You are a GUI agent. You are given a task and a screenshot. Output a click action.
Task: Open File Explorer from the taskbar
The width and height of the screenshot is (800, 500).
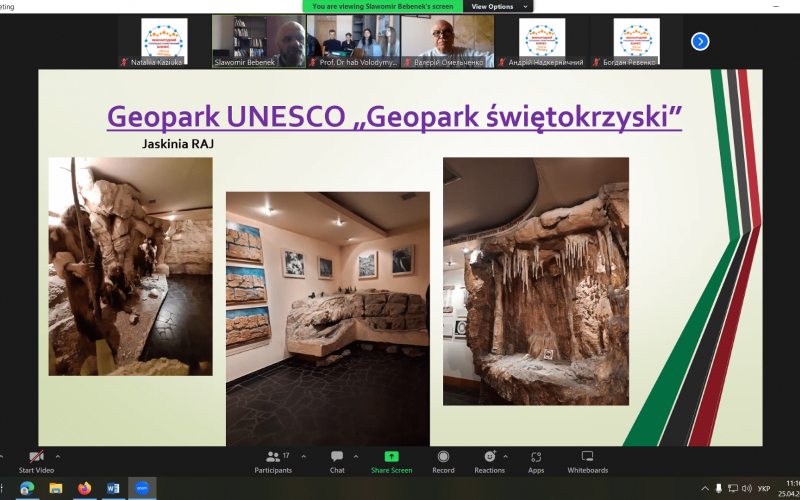(x=56, y=488)
